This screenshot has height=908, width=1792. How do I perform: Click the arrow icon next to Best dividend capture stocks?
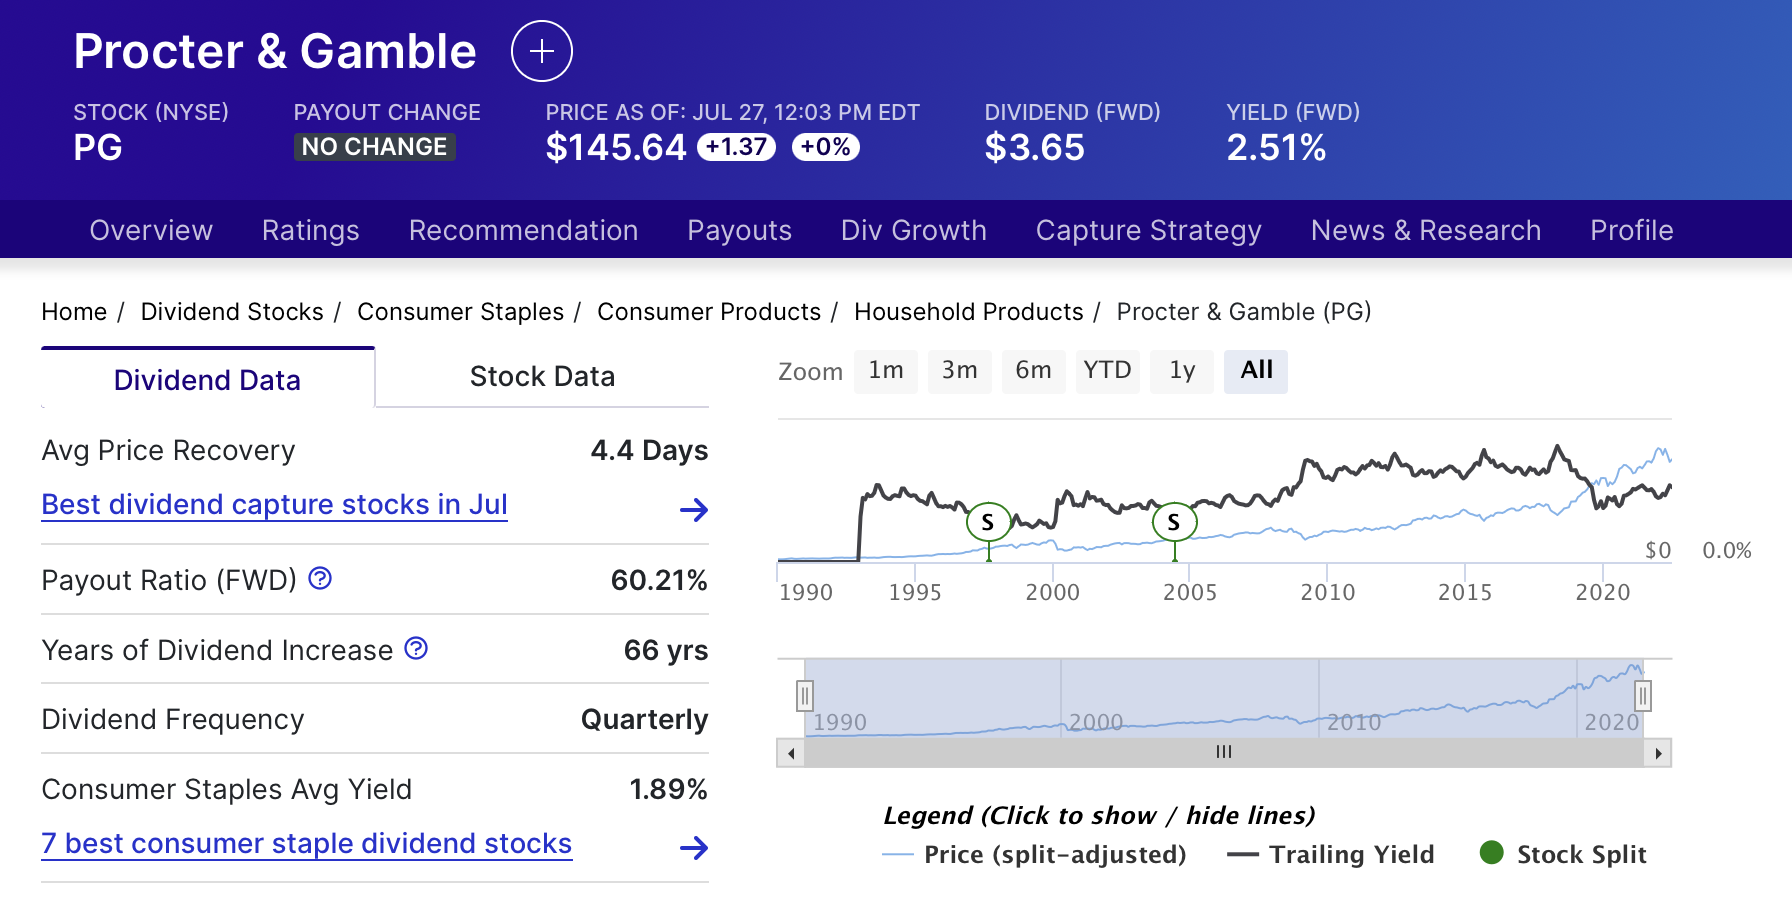694,510
